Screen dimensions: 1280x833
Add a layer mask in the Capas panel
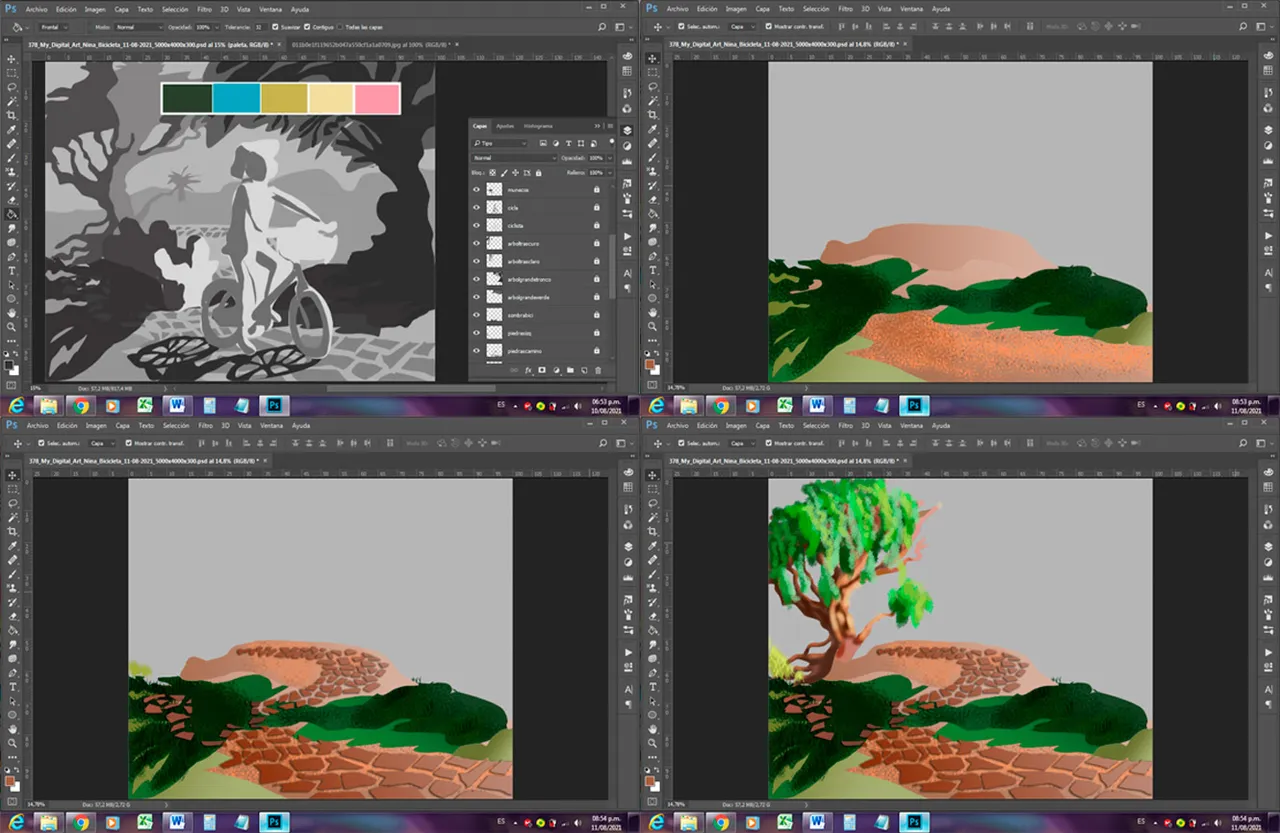pyautogui.click(x=542, y=370)
